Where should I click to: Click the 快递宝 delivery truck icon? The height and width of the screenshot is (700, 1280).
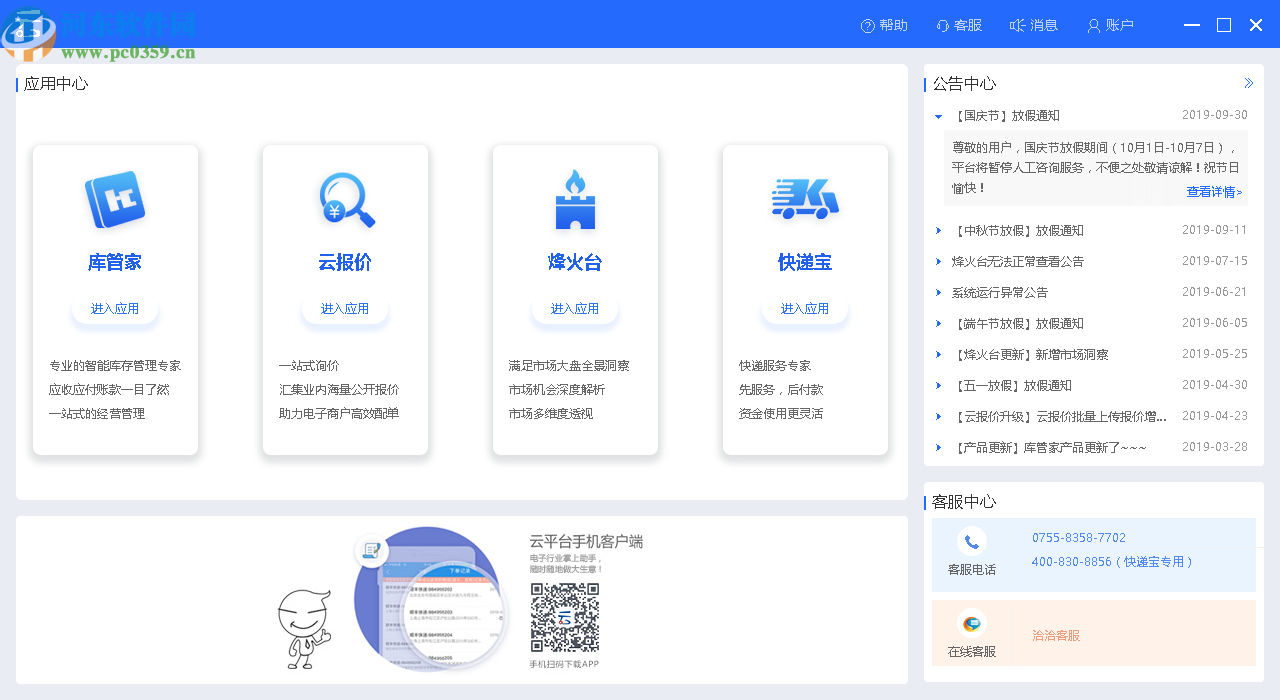(x=805, y=199)
